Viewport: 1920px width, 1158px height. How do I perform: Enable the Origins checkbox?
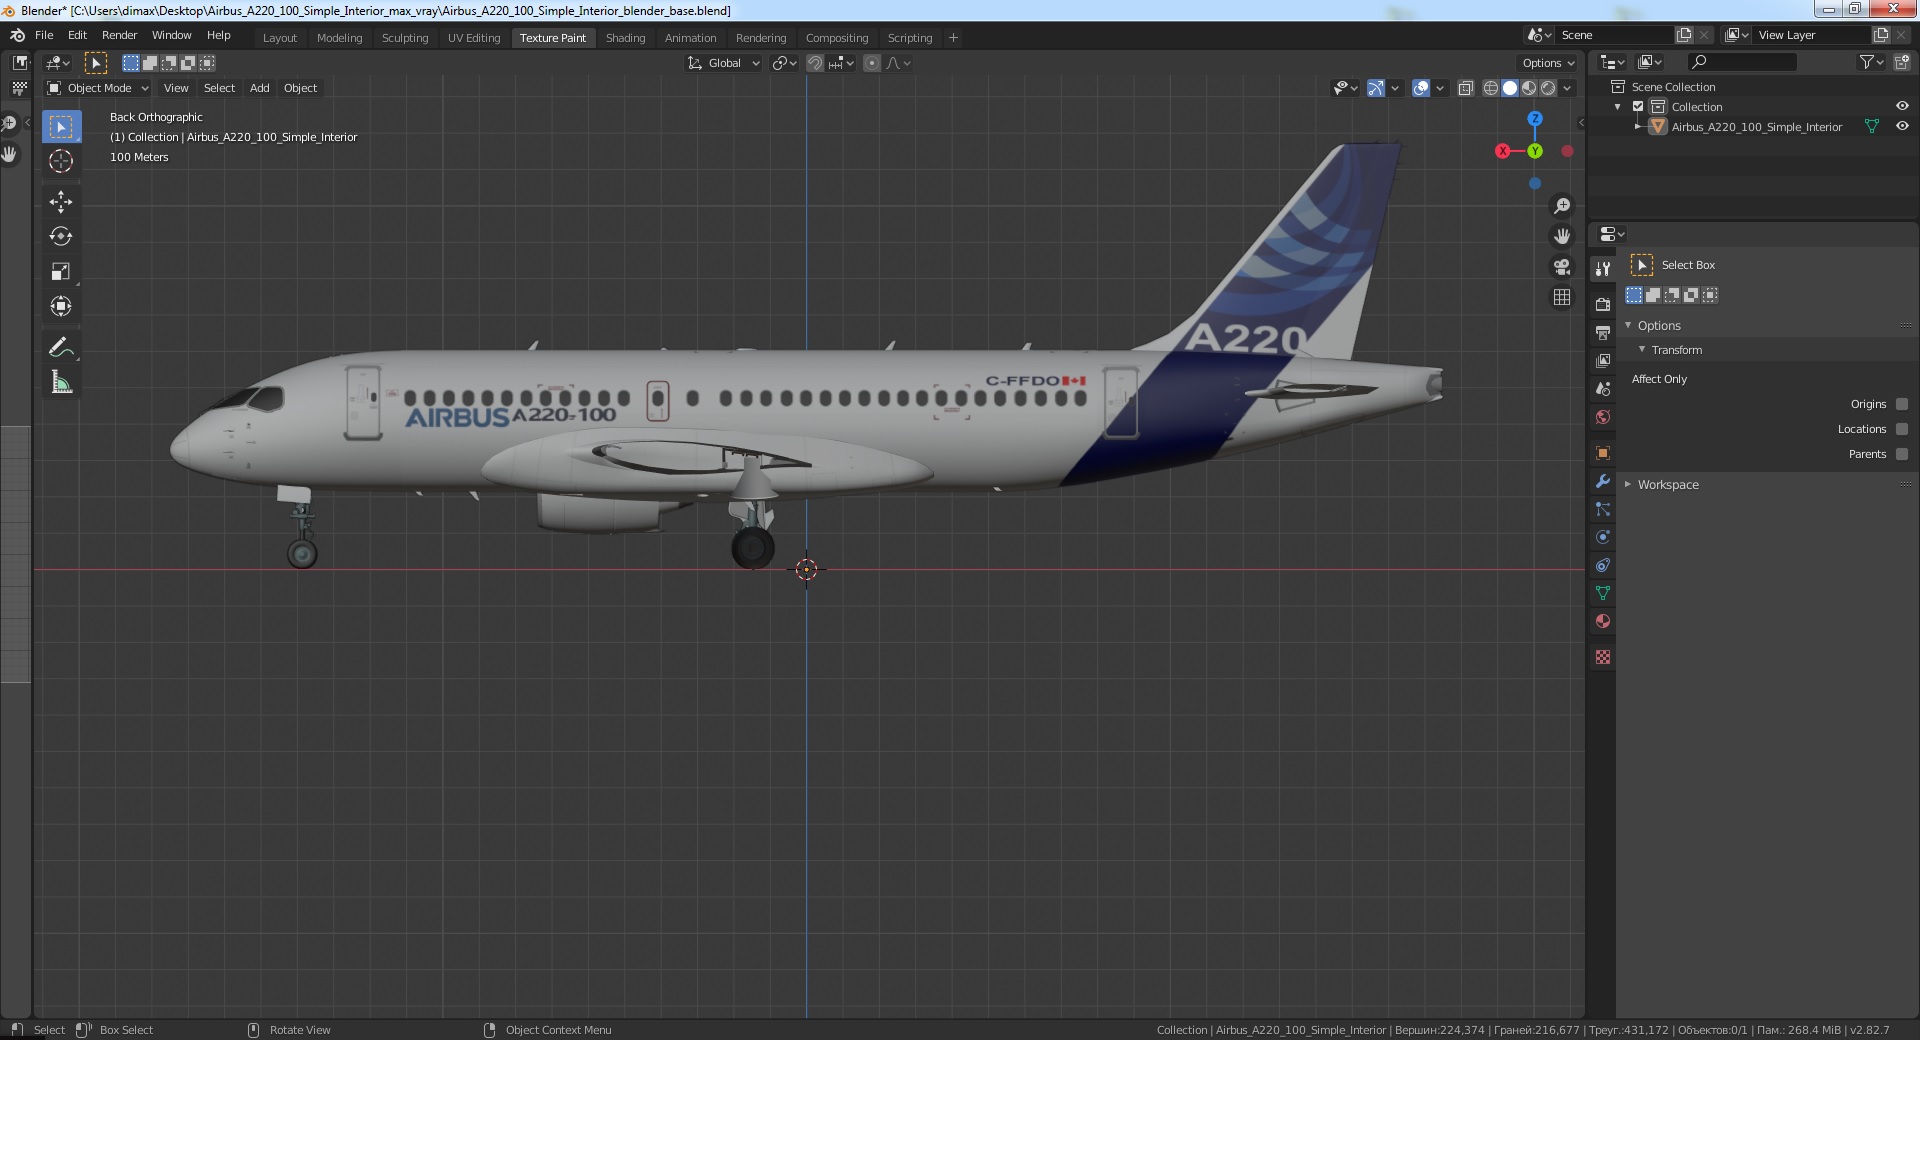tap(1902, 404)
